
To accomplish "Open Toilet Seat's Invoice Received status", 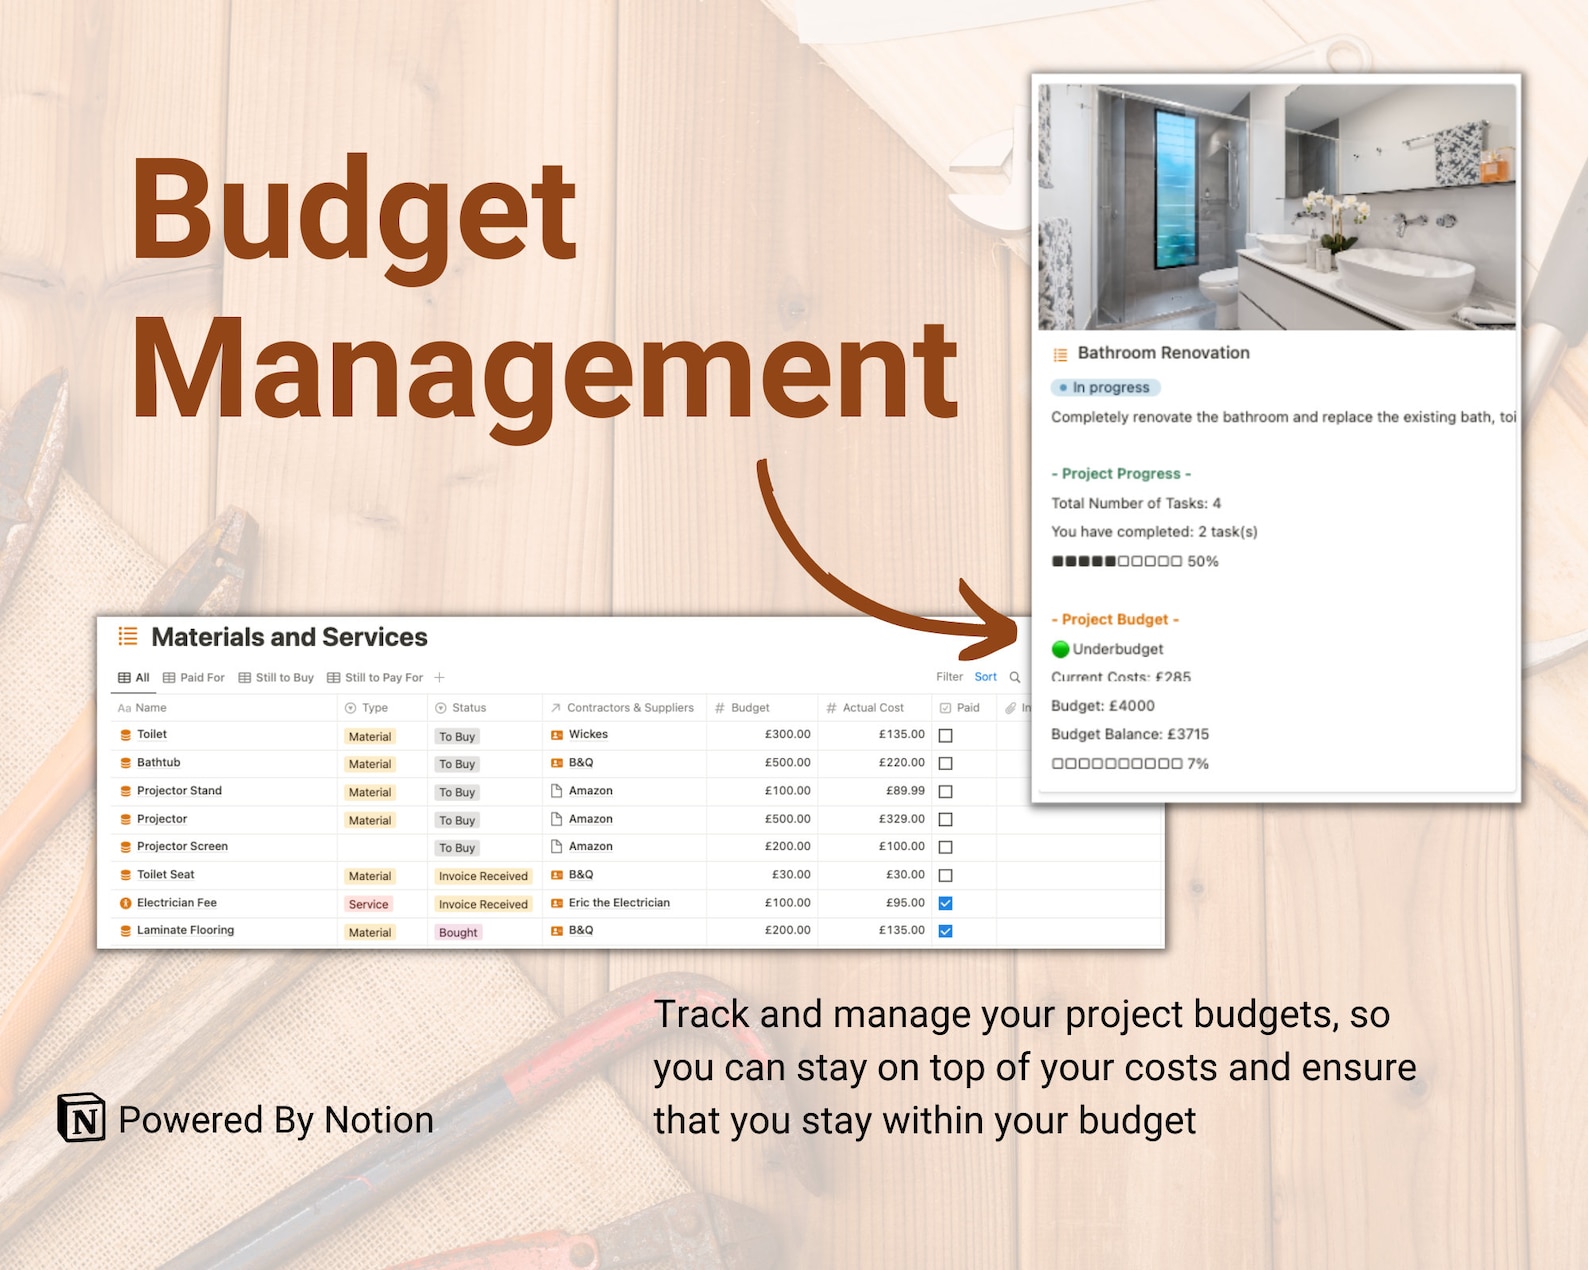I will tap(483, 876).
